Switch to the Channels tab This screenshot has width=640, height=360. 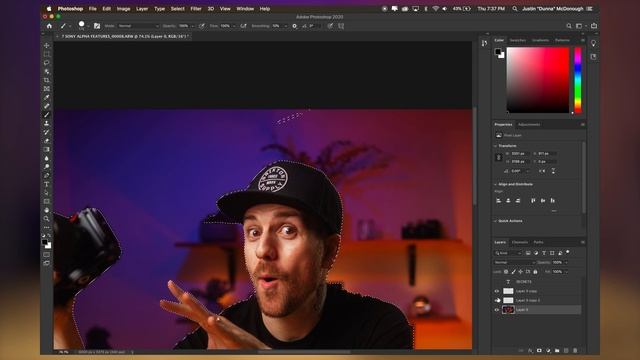tap(520, 242)
